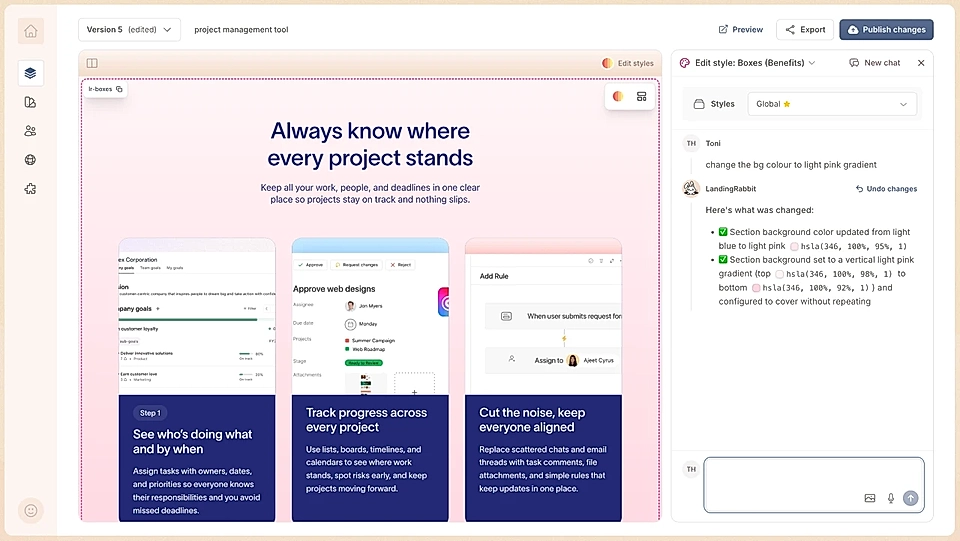This screenshot has height=541, width=960.
Task: Click Toni's user message text
Action: (x=790, y=165)
